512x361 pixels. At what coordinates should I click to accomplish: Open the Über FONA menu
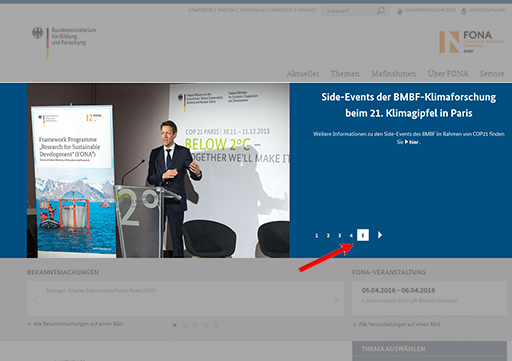click(448, 74)
